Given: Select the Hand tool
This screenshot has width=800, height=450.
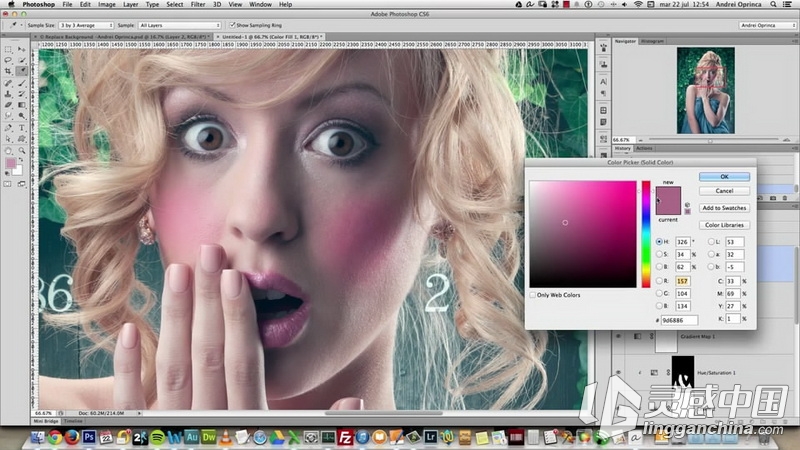Looking at the screenshot, I should (9, 151).
